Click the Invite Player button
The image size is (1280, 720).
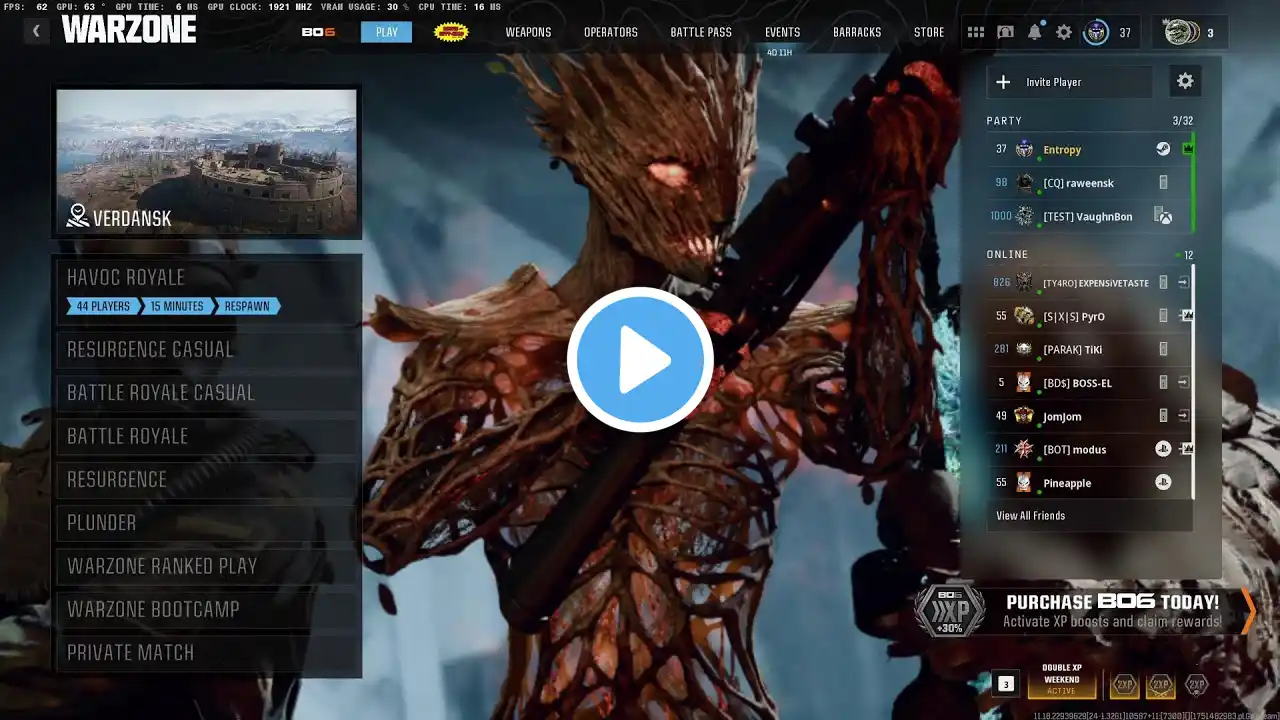coord(1070,82)
